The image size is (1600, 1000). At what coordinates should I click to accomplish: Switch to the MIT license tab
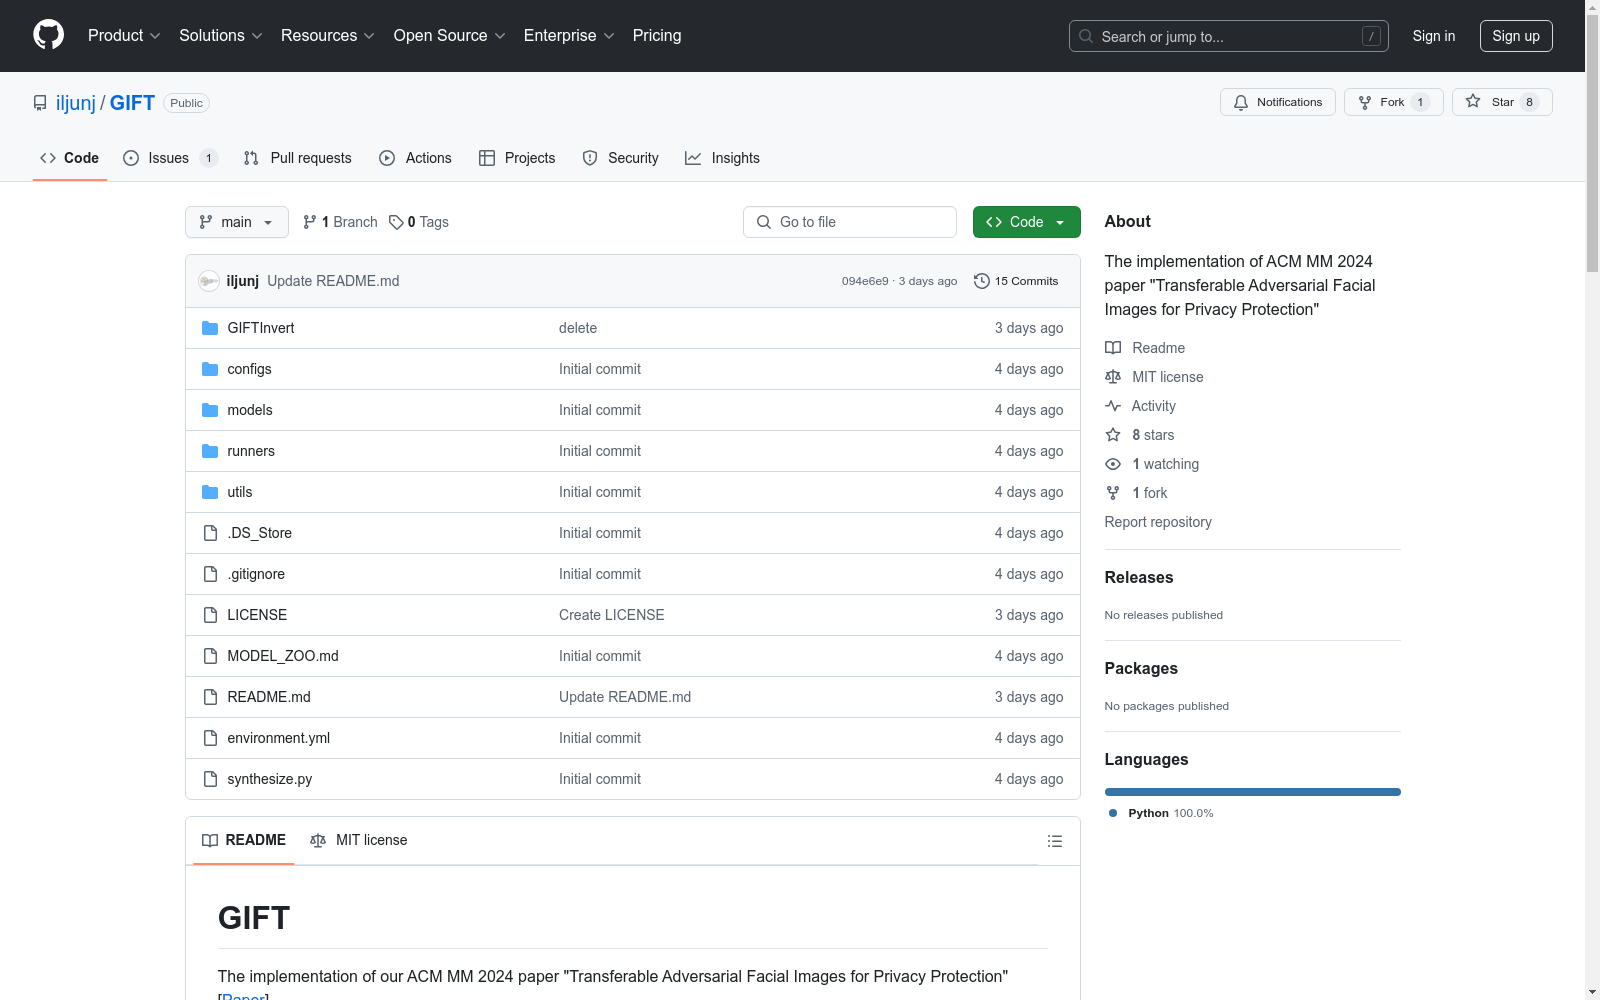point(359,840)
